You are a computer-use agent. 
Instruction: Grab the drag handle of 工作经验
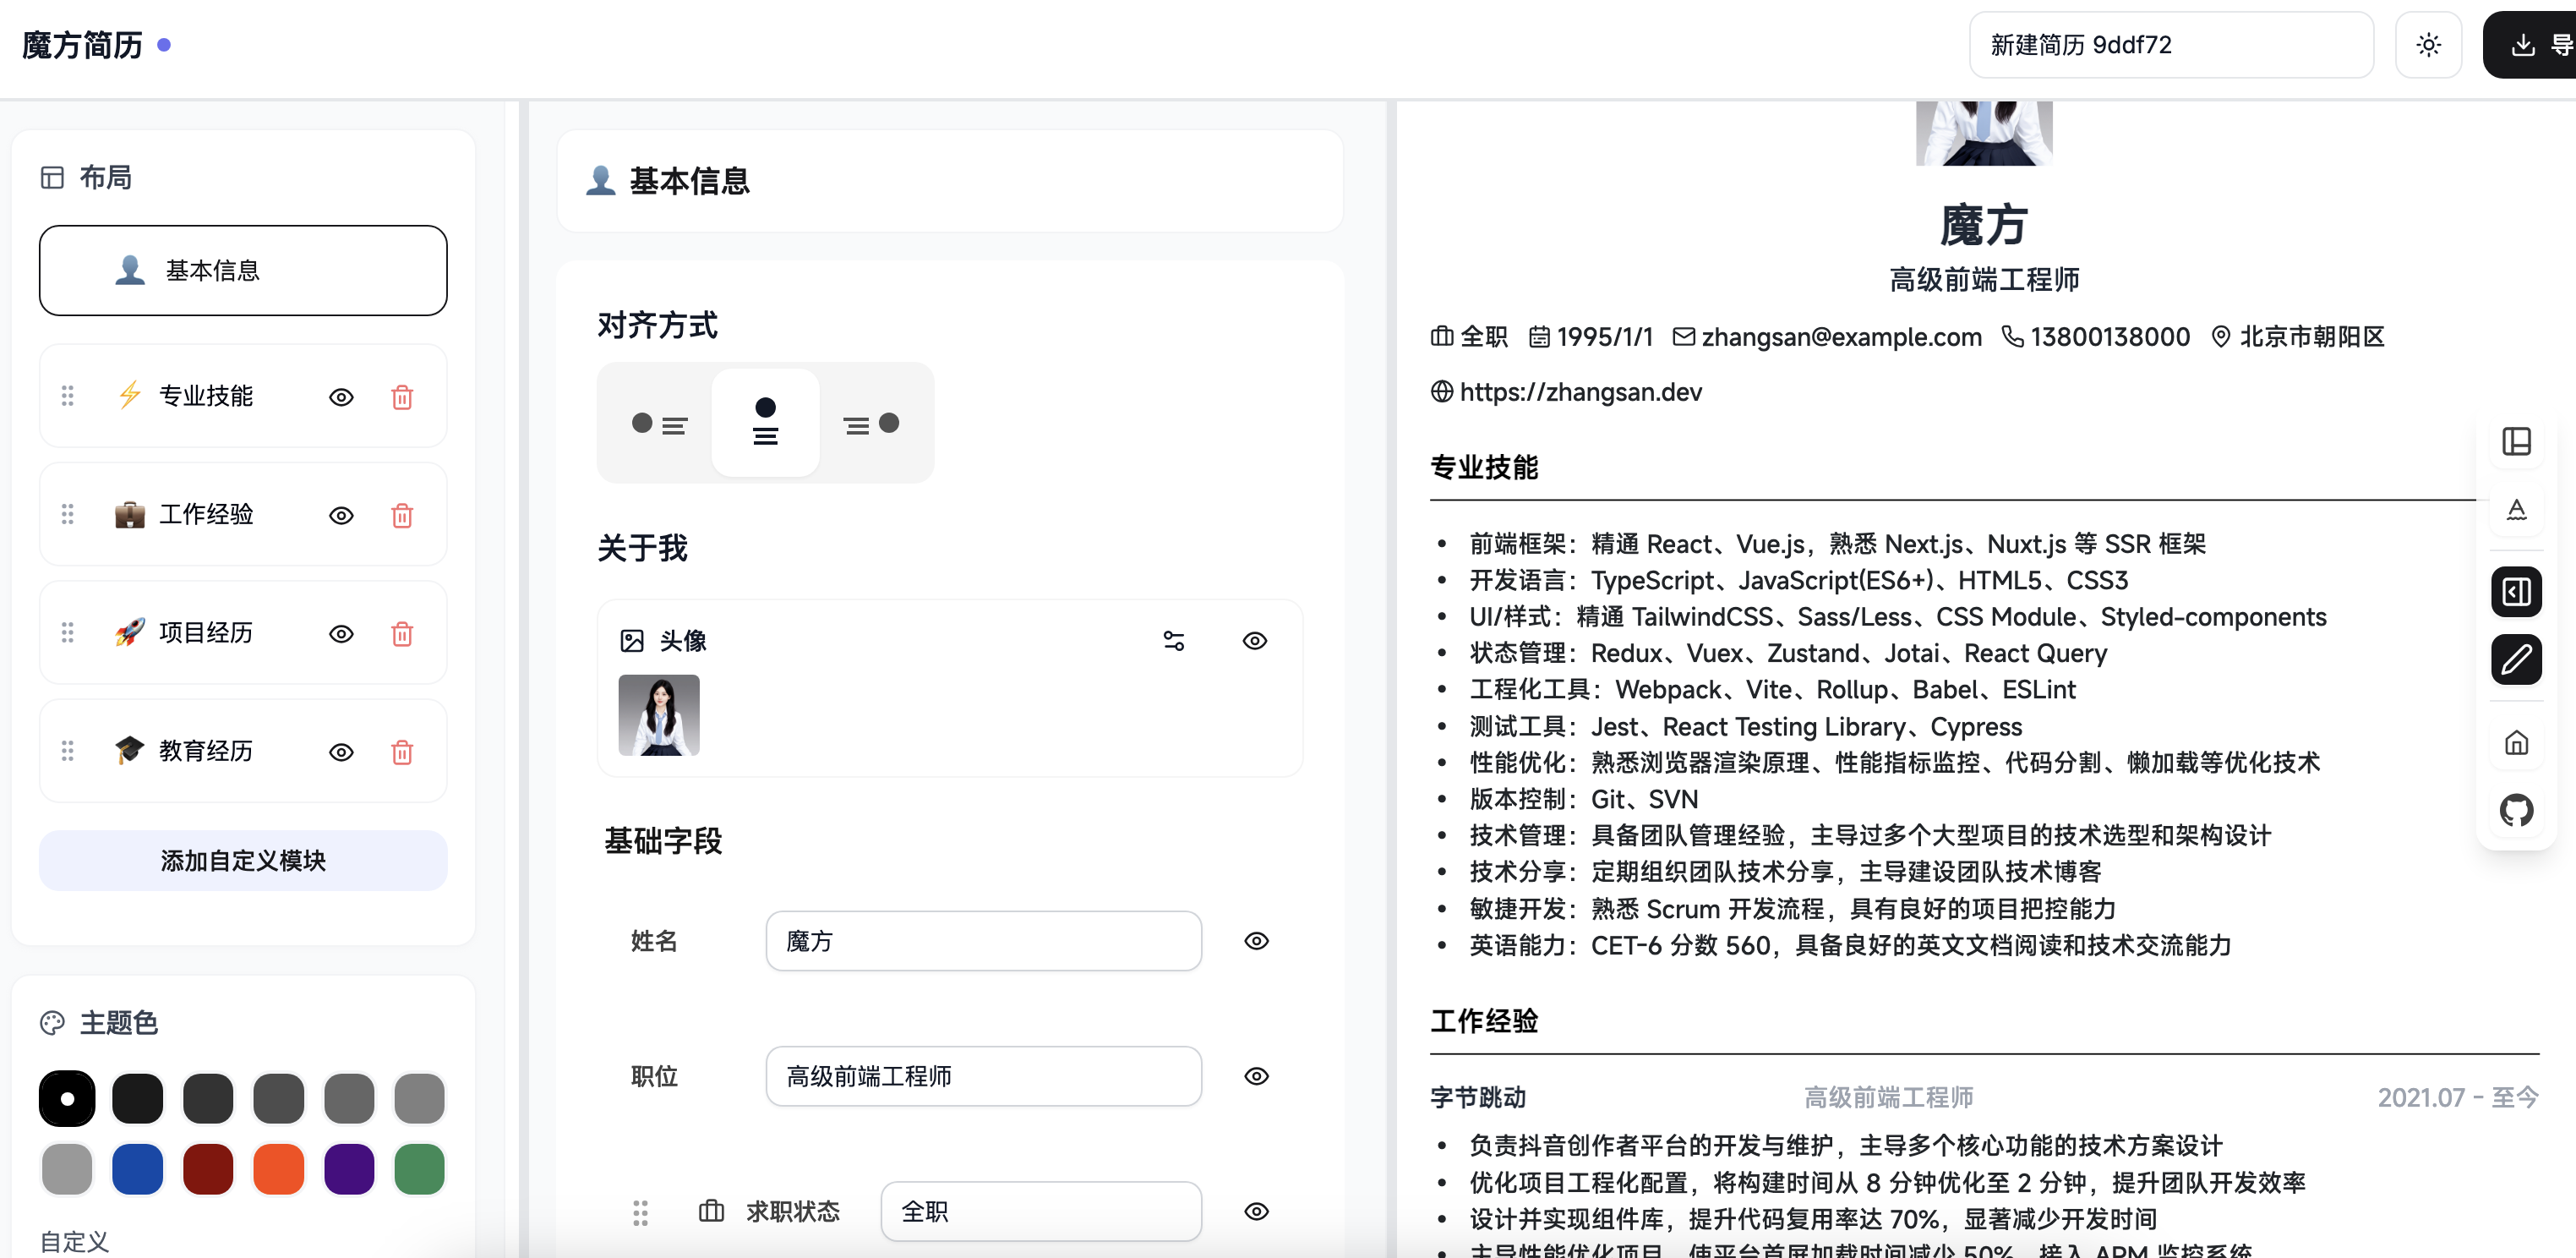(x=68, y=514)
